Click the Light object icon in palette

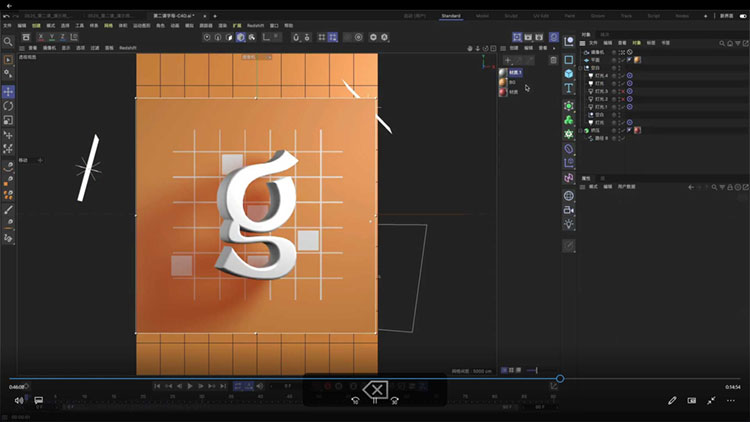pyautogui.click(x=569, y=225)
